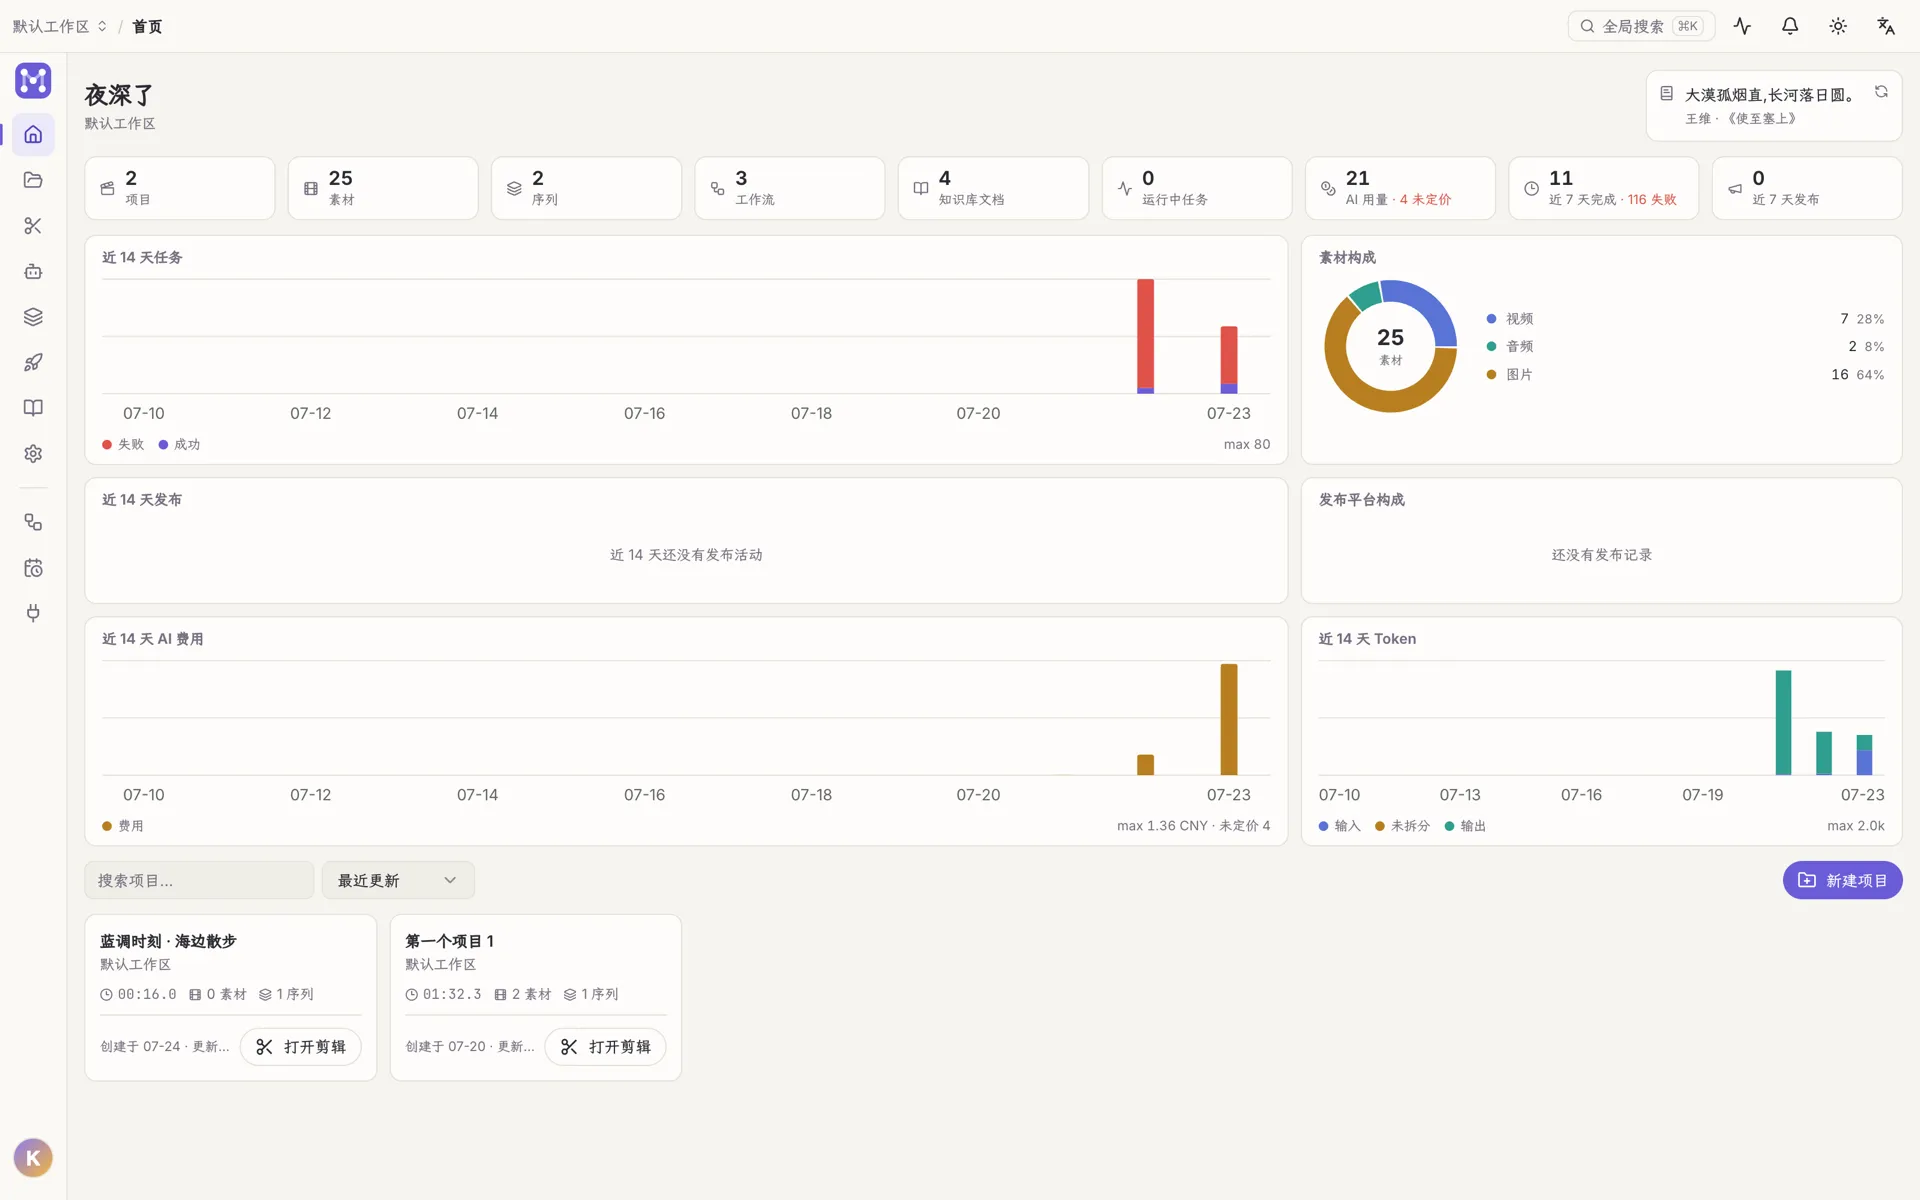This screenshot has width=1920, height=1200.
Task: Open the notifications bell
Action: pos(1790,26)
